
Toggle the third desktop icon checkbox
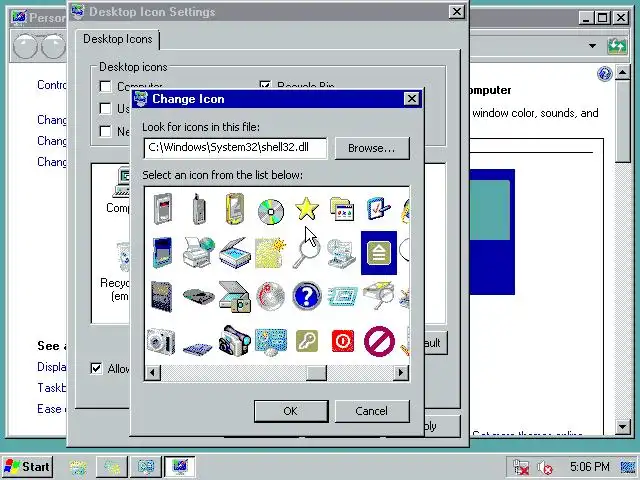pyautogui.click(x=105, y=131)
